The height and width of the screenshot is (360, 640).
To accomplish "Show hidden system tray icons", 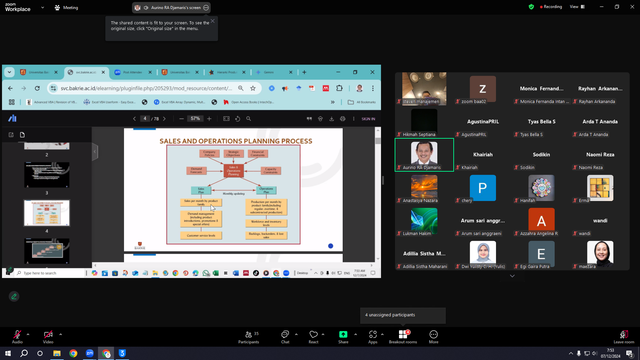I will 571,353.
